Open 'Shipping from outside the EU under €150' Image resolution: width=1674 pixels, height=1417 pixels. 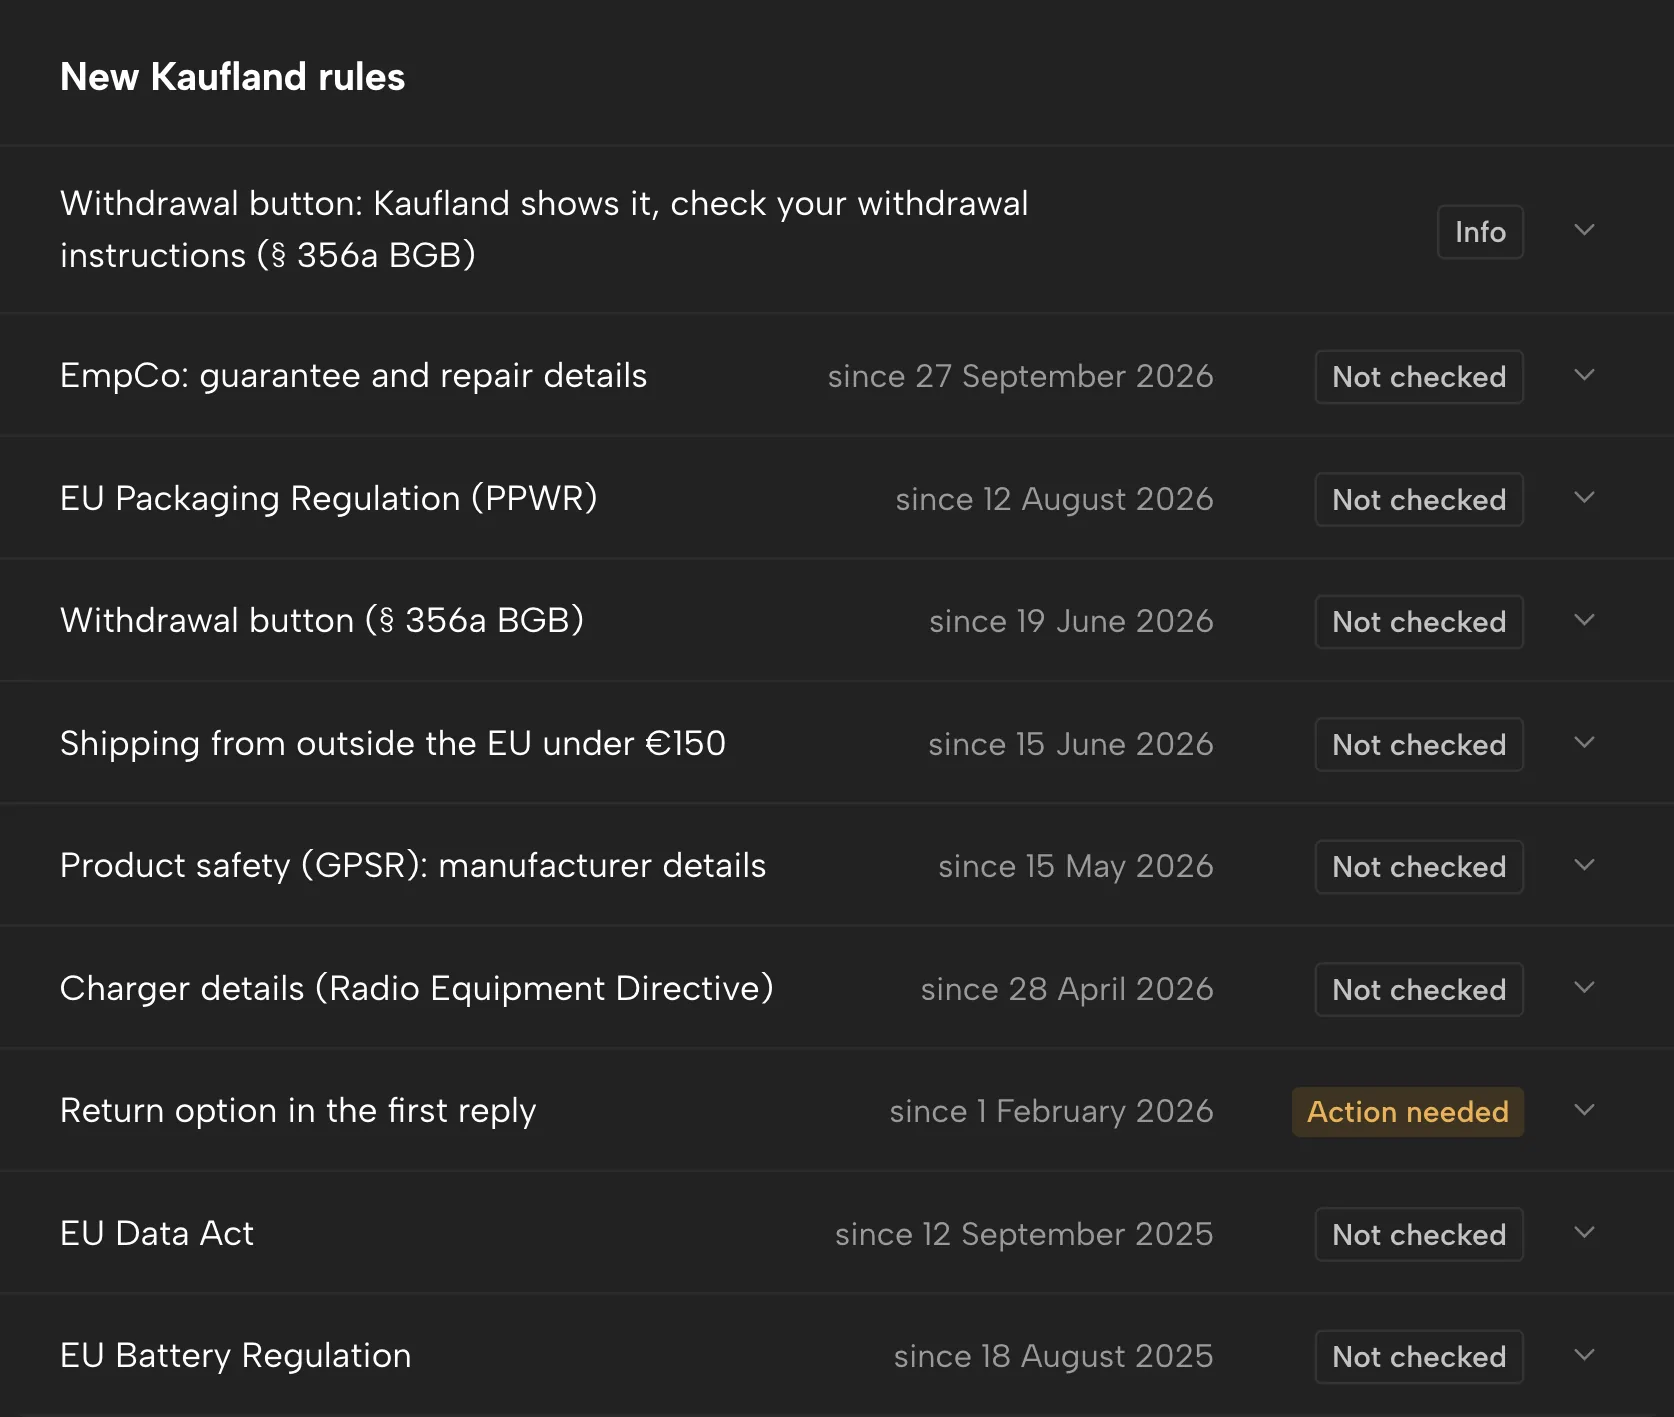[393, 744]
